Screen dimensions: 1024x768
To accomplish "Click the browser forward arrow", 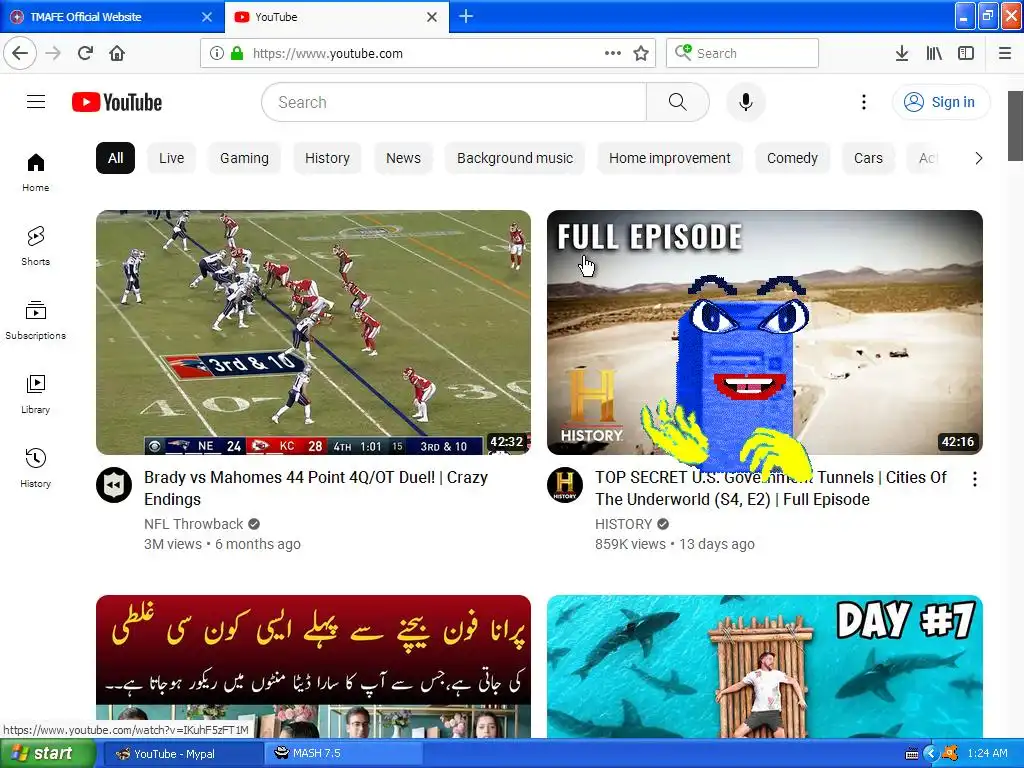I will pos(53,53).
